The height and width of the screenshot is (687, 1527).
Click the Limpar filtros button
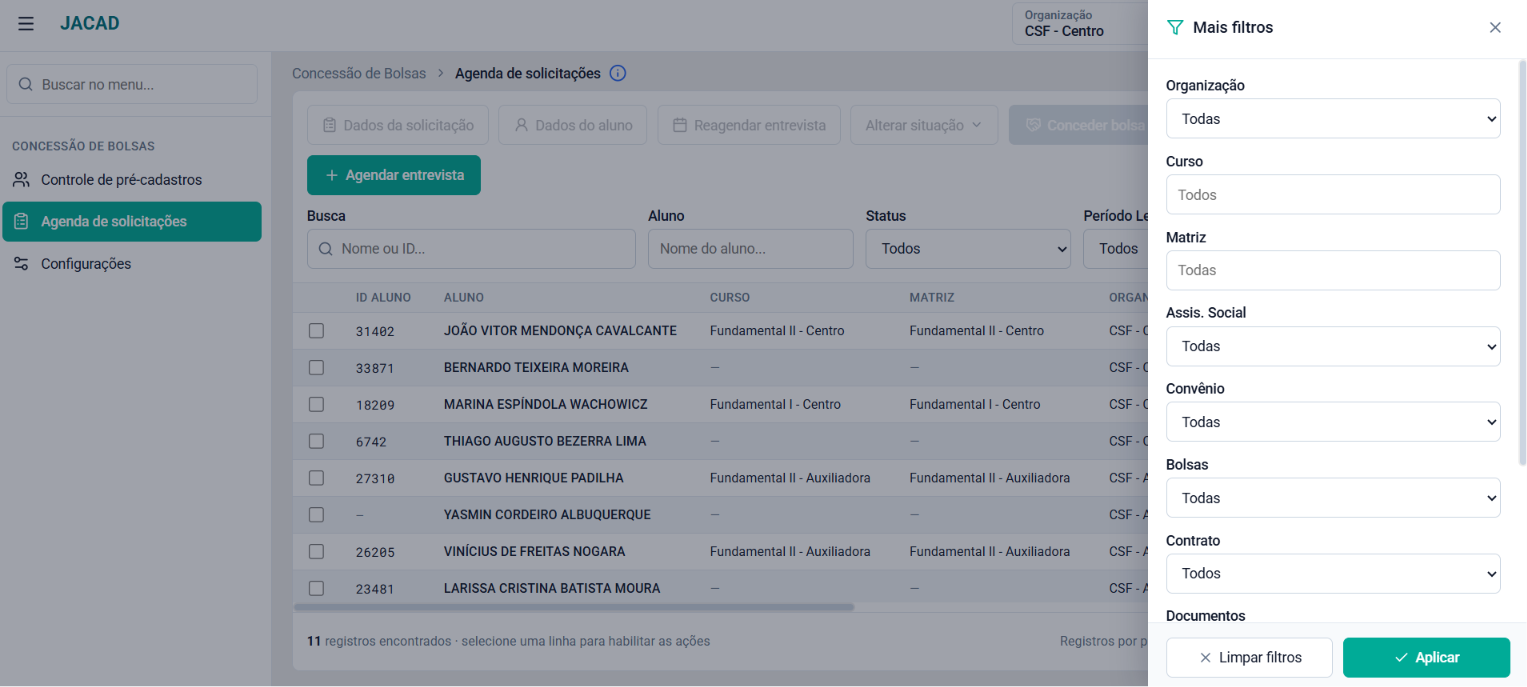pyautogui.click(x=1249, y=658)
